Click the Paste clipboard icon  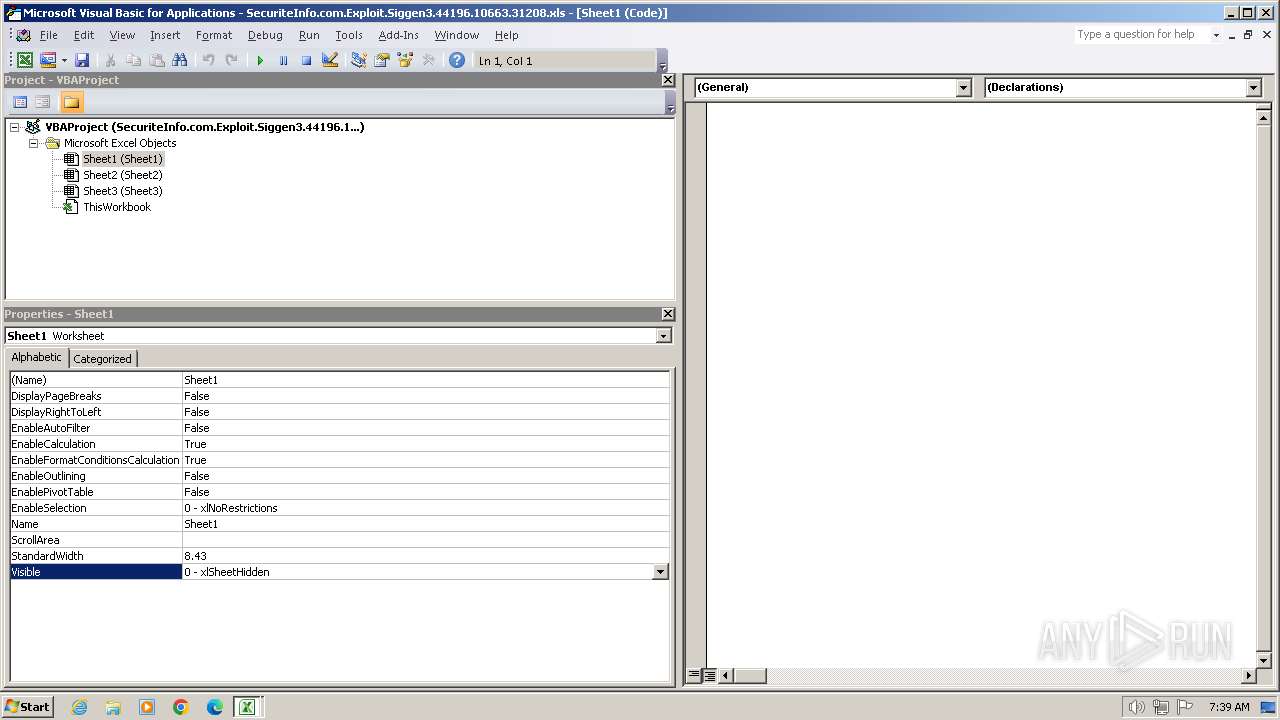pyautogui.click(x=157, y=61)
